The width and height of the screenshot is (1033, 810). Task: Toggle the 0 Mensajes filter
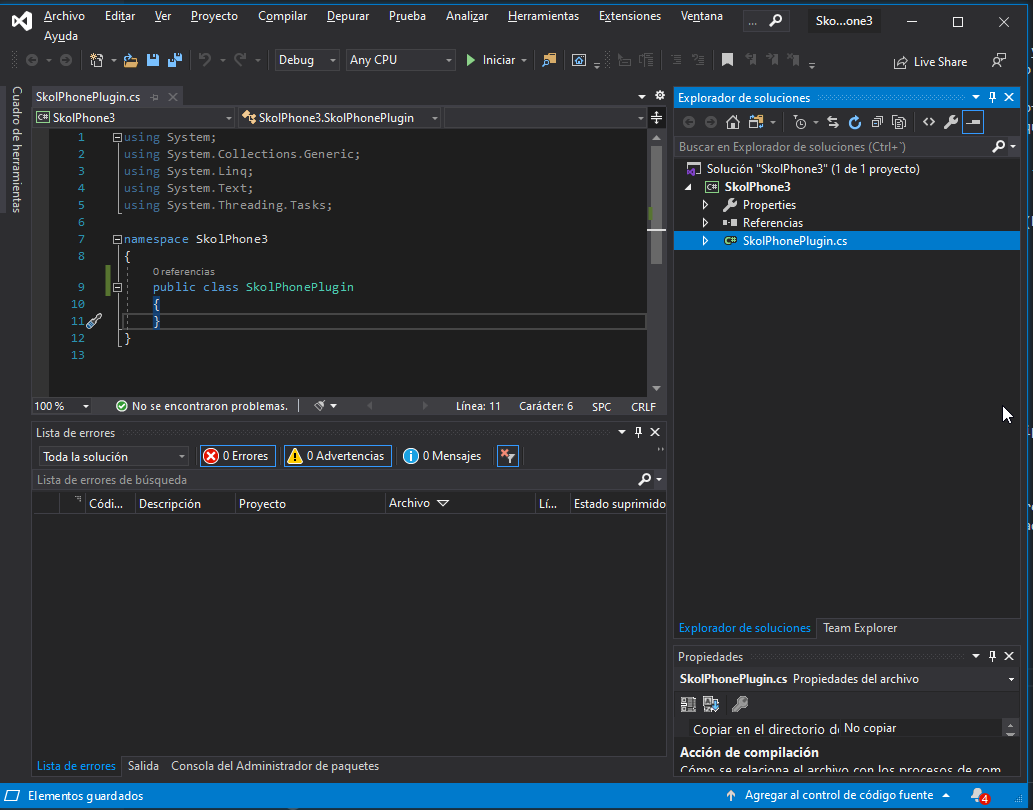pyautogui.click(x=442, y=456)
